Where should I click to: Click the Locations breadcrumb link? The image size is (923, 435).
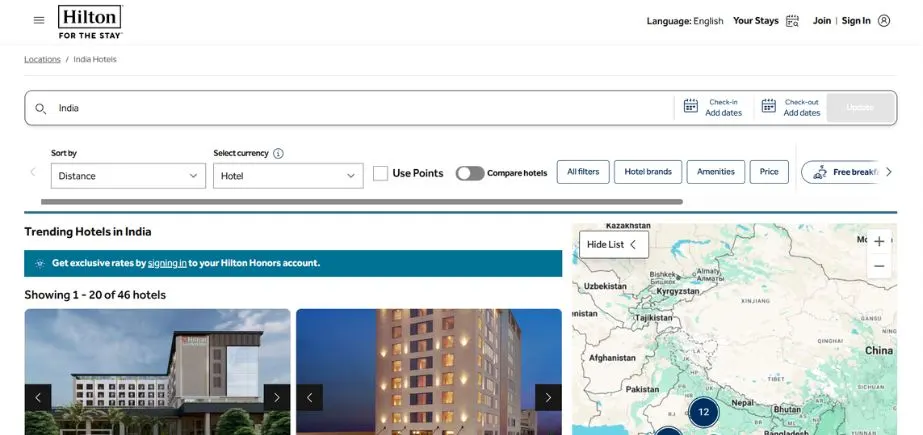point(43,60)
